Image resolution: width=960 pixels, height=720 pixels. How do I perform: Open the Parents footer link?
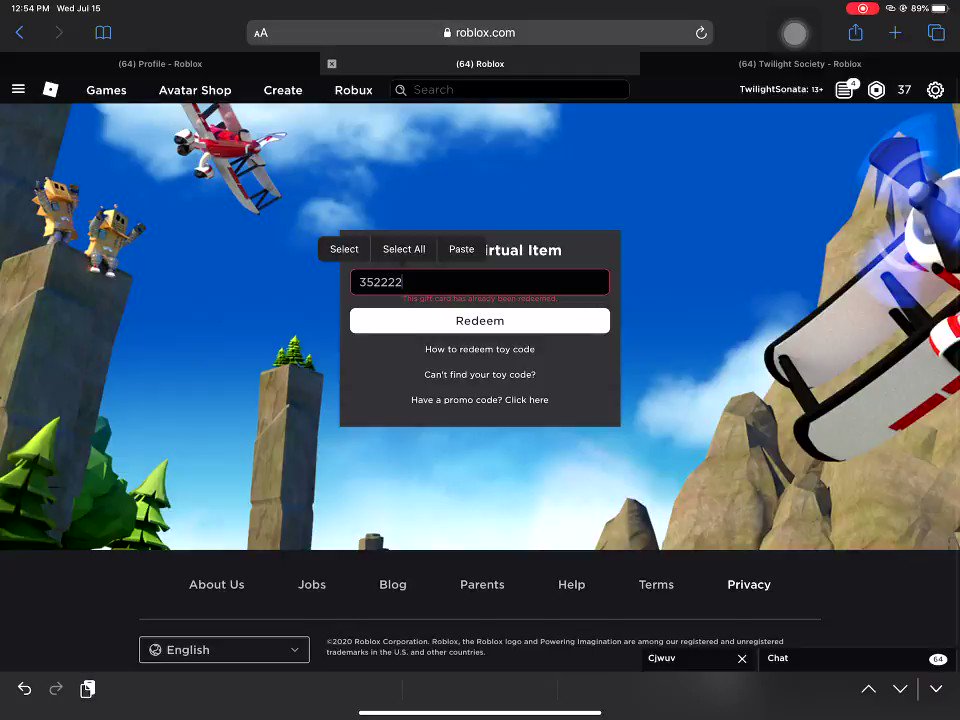coord(482,585)
